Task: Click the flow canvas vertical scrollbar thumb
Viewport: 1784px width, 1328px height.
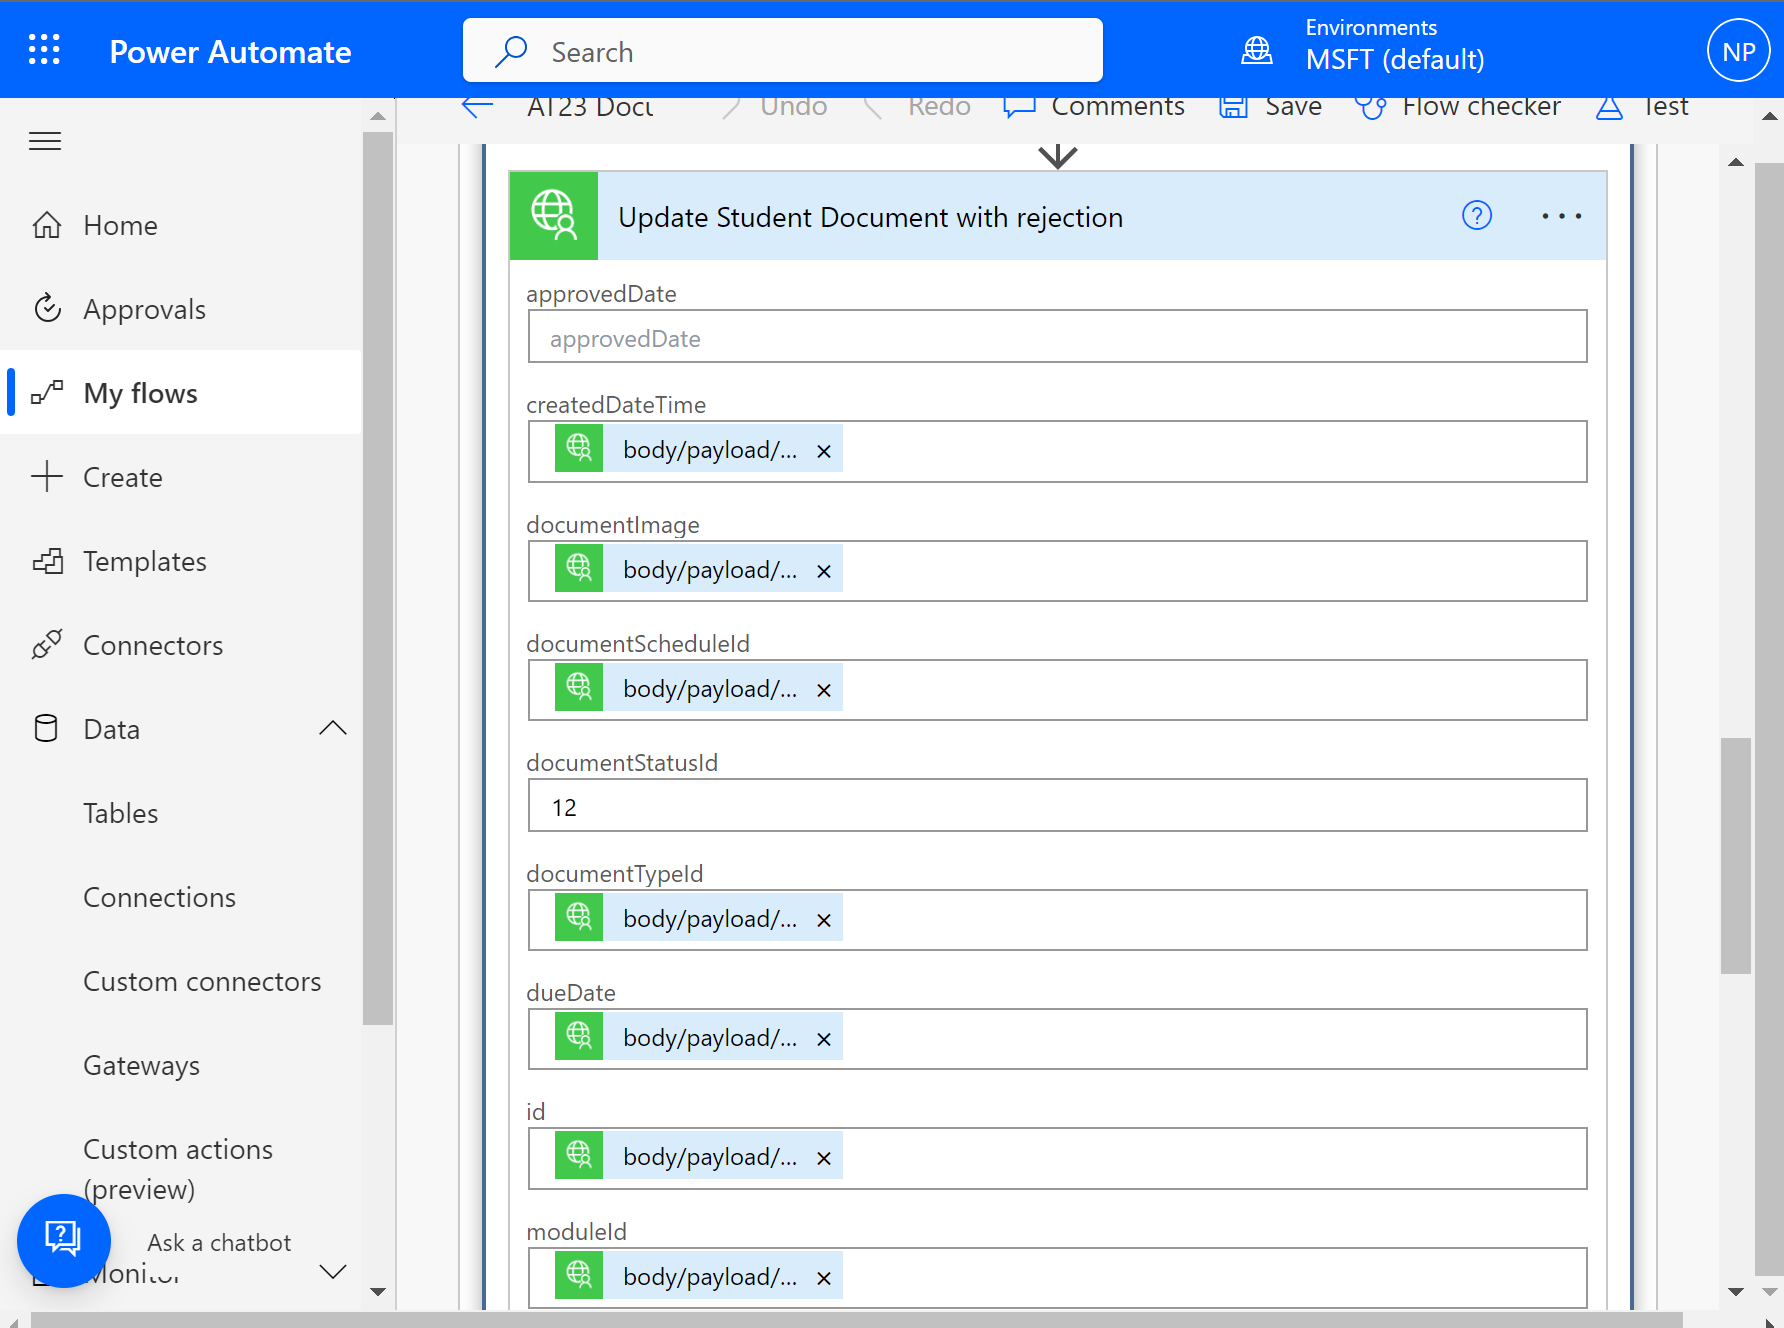Action: tap(1736, 856)
